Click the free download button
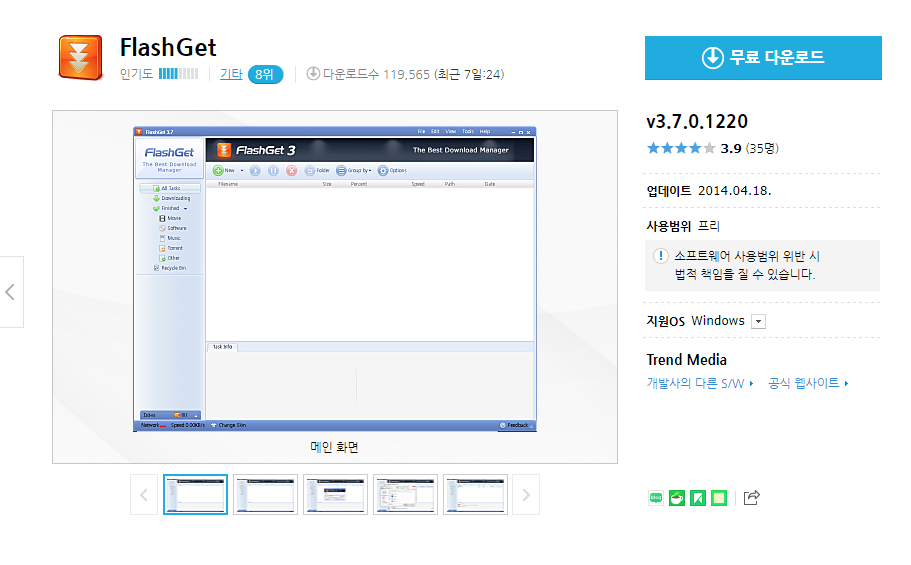911x565 pixels. 763,58
